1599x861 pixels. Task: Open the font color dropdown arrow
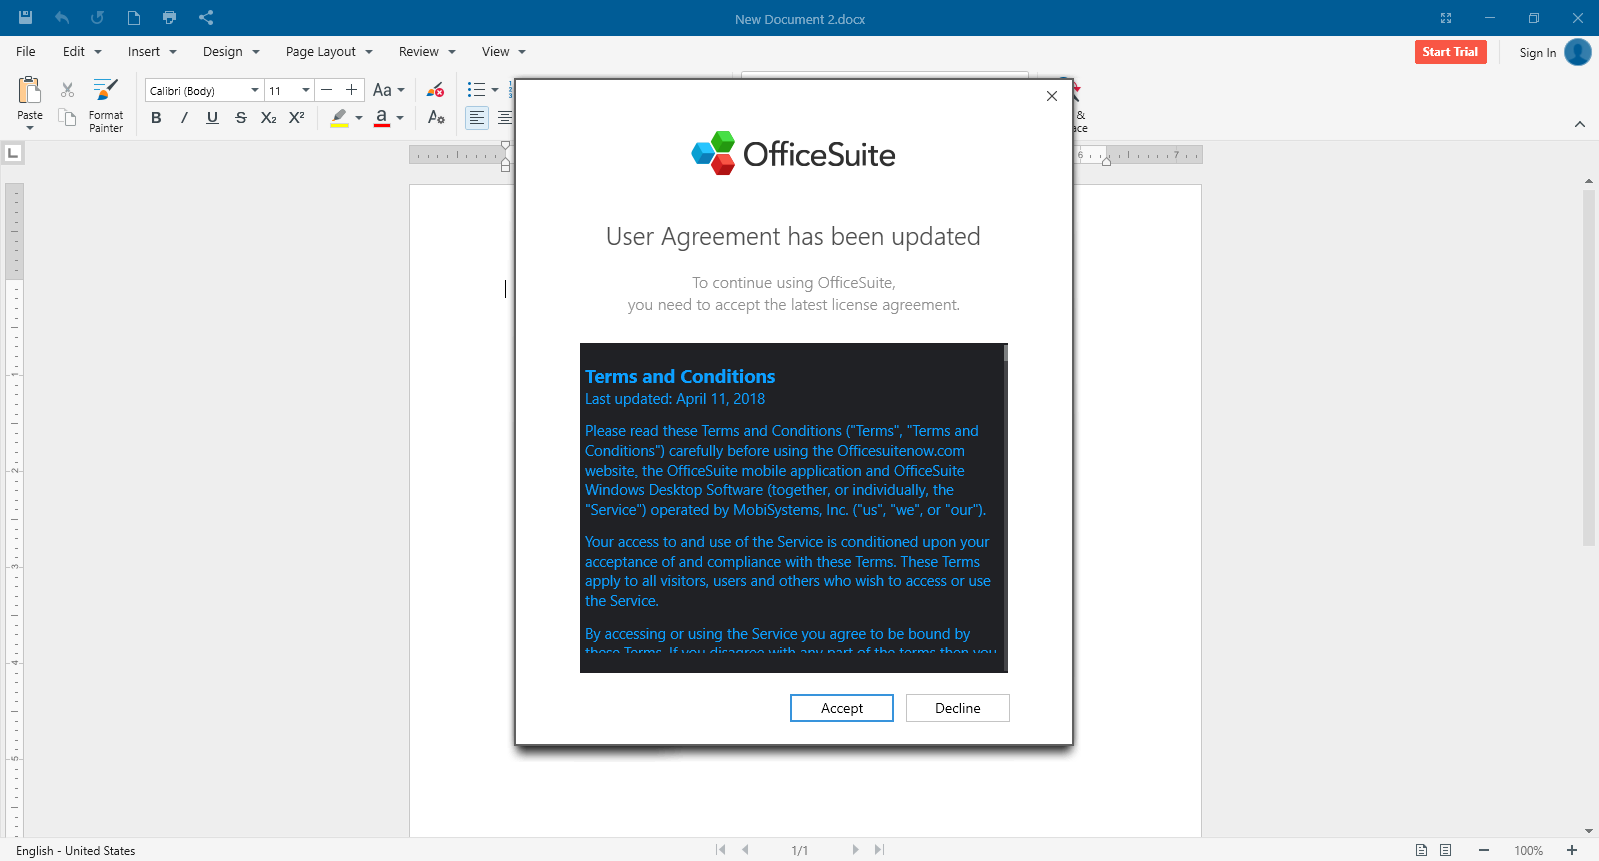click(400, 118)
